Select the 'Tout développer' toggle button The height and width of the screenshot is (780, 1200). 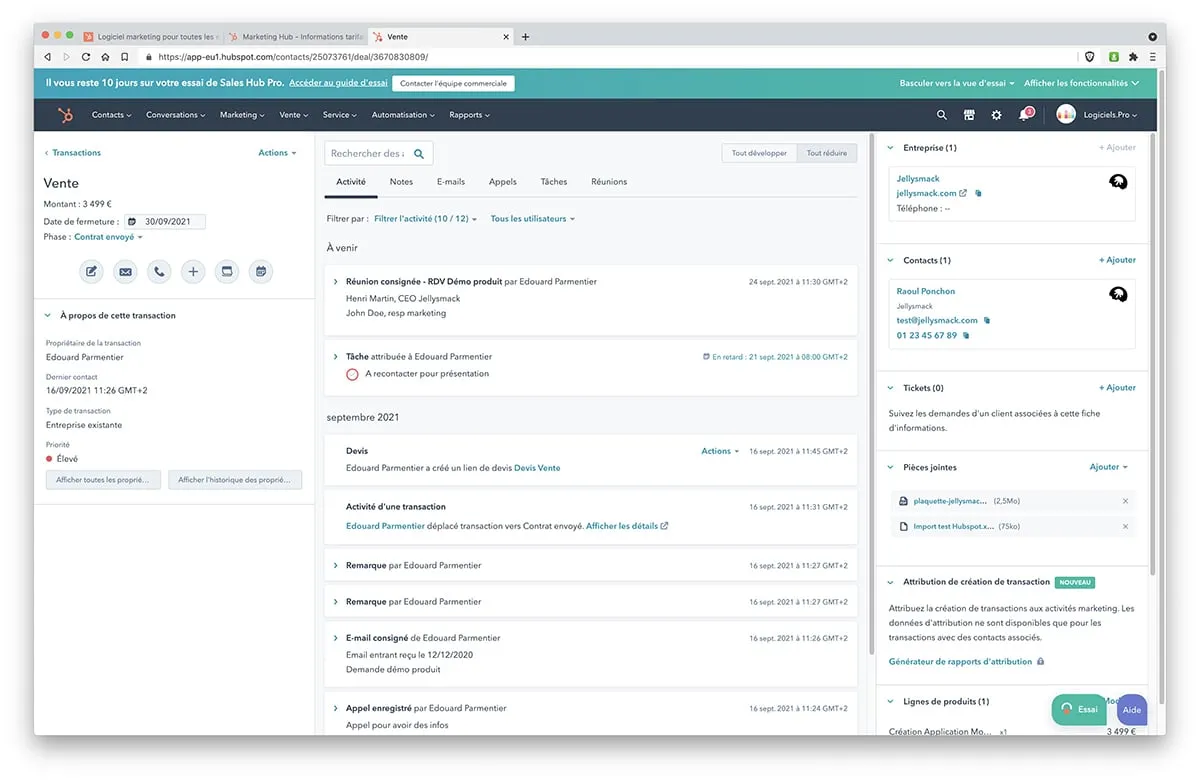coord(759,154)
